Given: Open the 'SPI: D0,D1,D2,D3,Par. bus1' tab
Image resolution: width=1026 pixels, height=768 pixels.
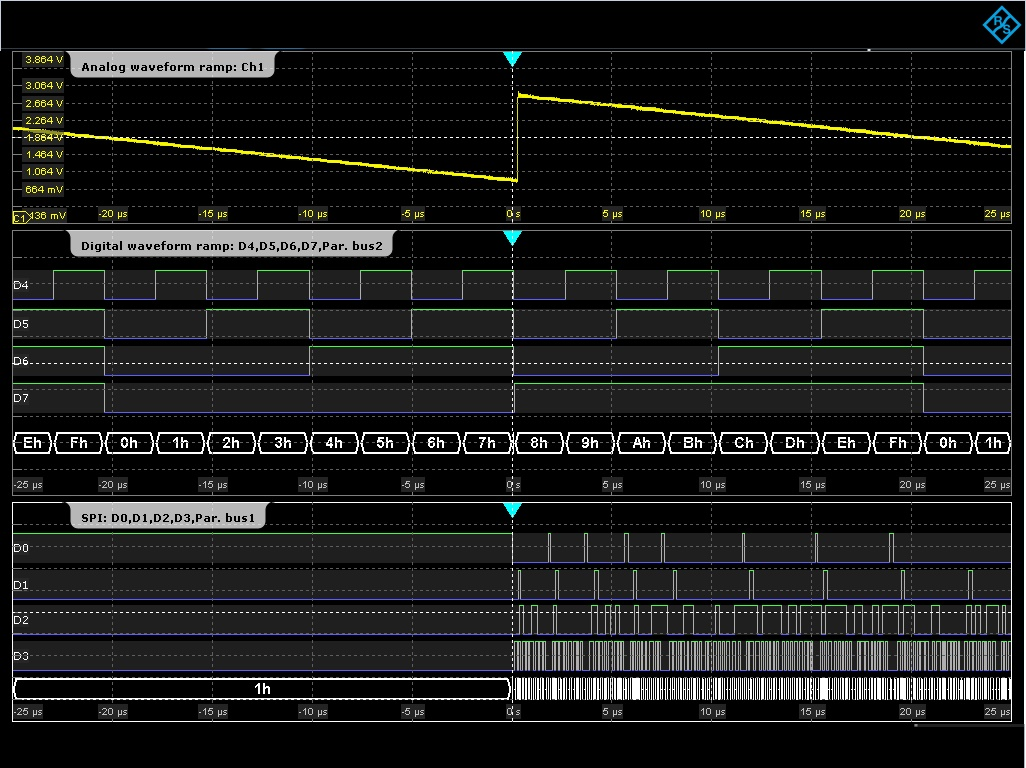Looking at the screenshot, I should (168, 517).
